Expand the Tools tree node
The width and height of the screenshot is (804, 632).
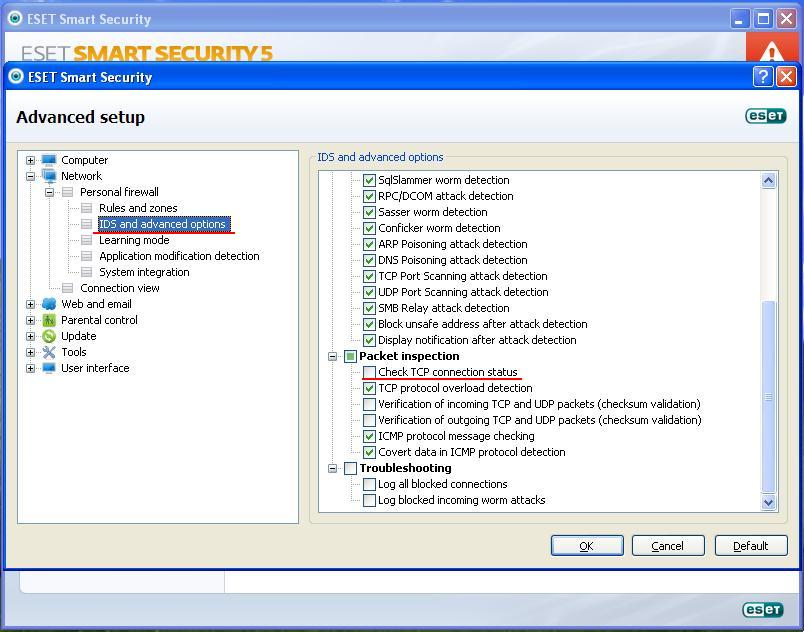tap(30, 352)
